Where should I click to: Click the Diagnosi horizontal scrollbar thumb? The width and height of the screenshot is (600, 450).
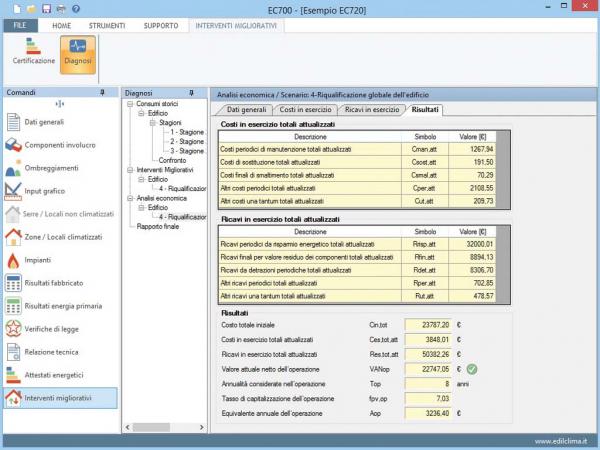pyautogui.click(x=151, y=427)
